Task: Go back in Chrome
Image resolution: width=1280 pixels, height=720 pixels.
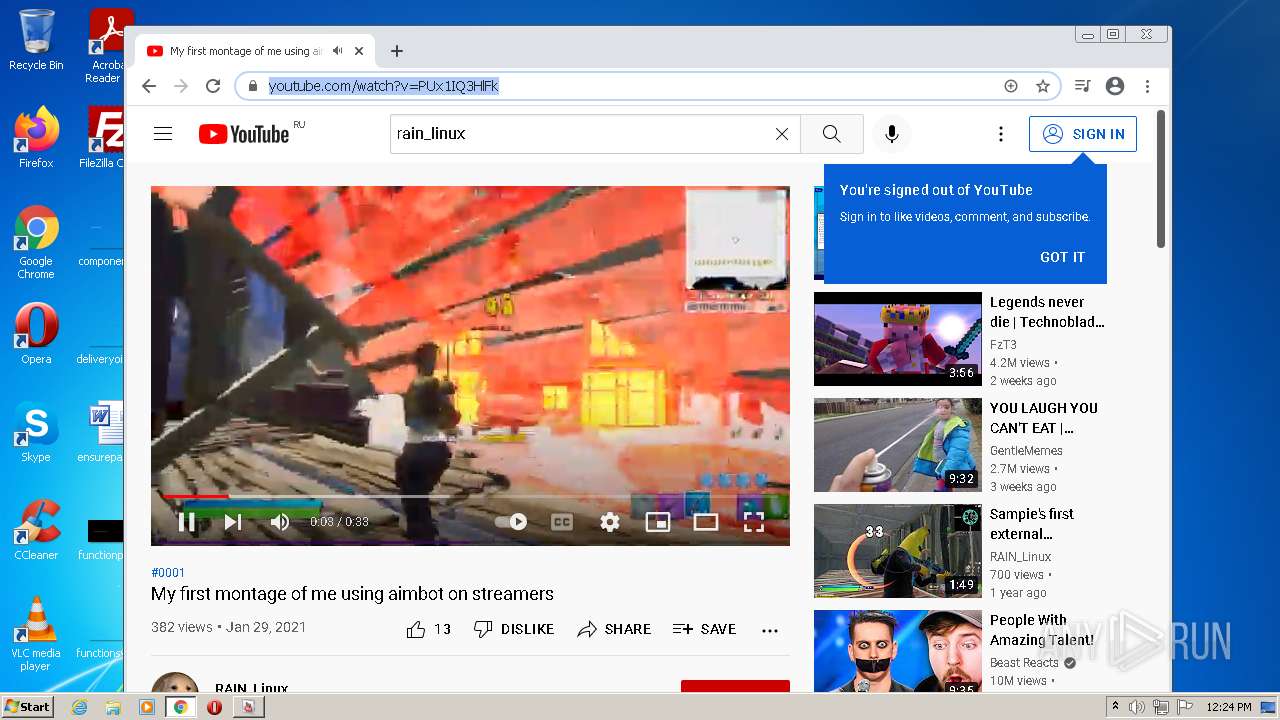Action: click(x=149, y=86)
